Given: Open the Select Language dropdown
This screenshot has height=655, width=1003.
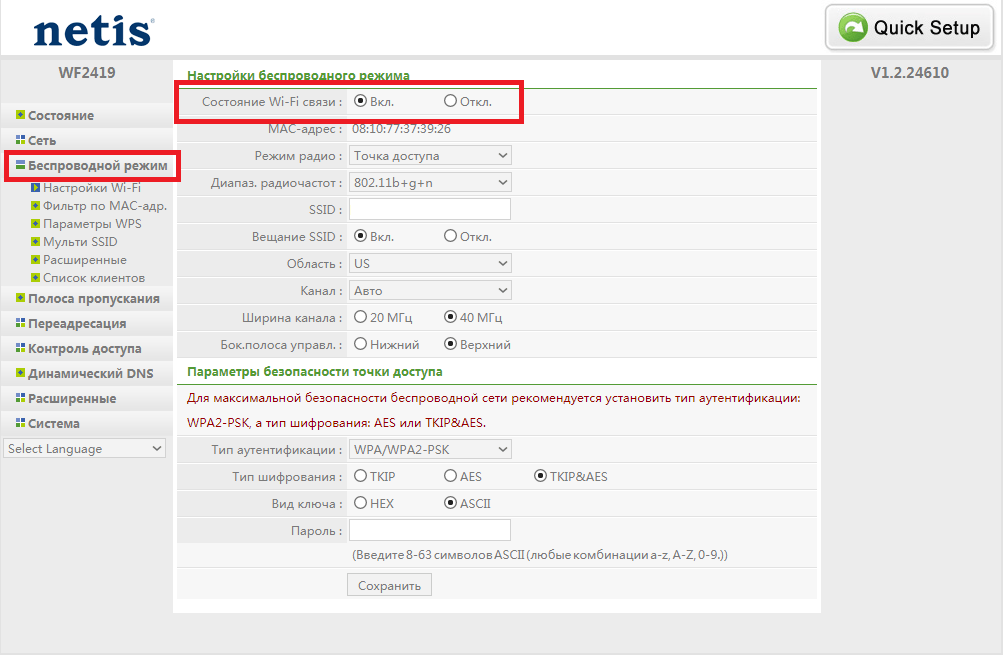Looking at the screenshot, I should coord(84,449).
